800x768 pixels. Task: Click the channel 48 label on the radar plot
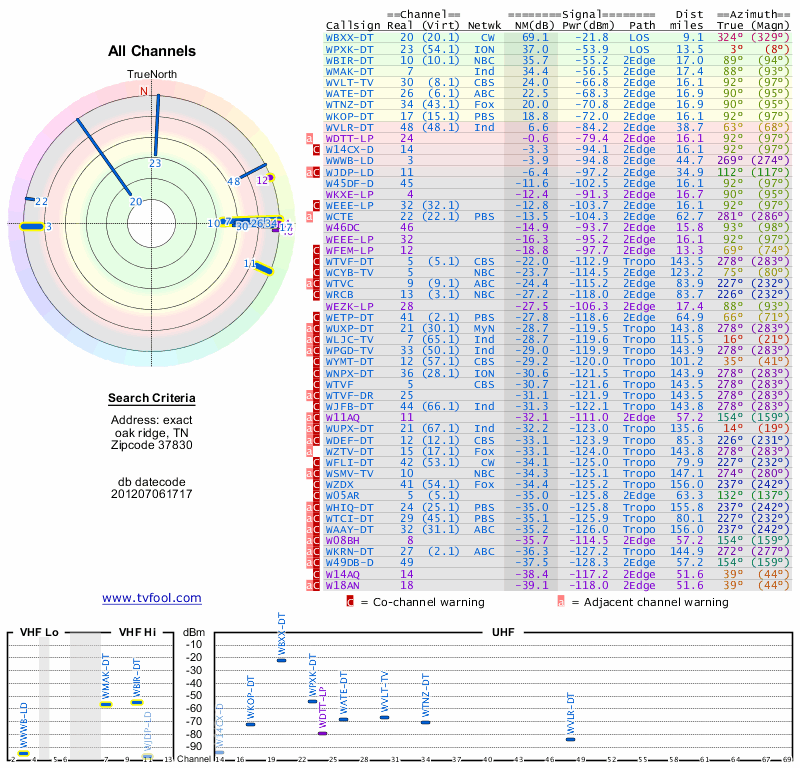[x=234, y=182]
